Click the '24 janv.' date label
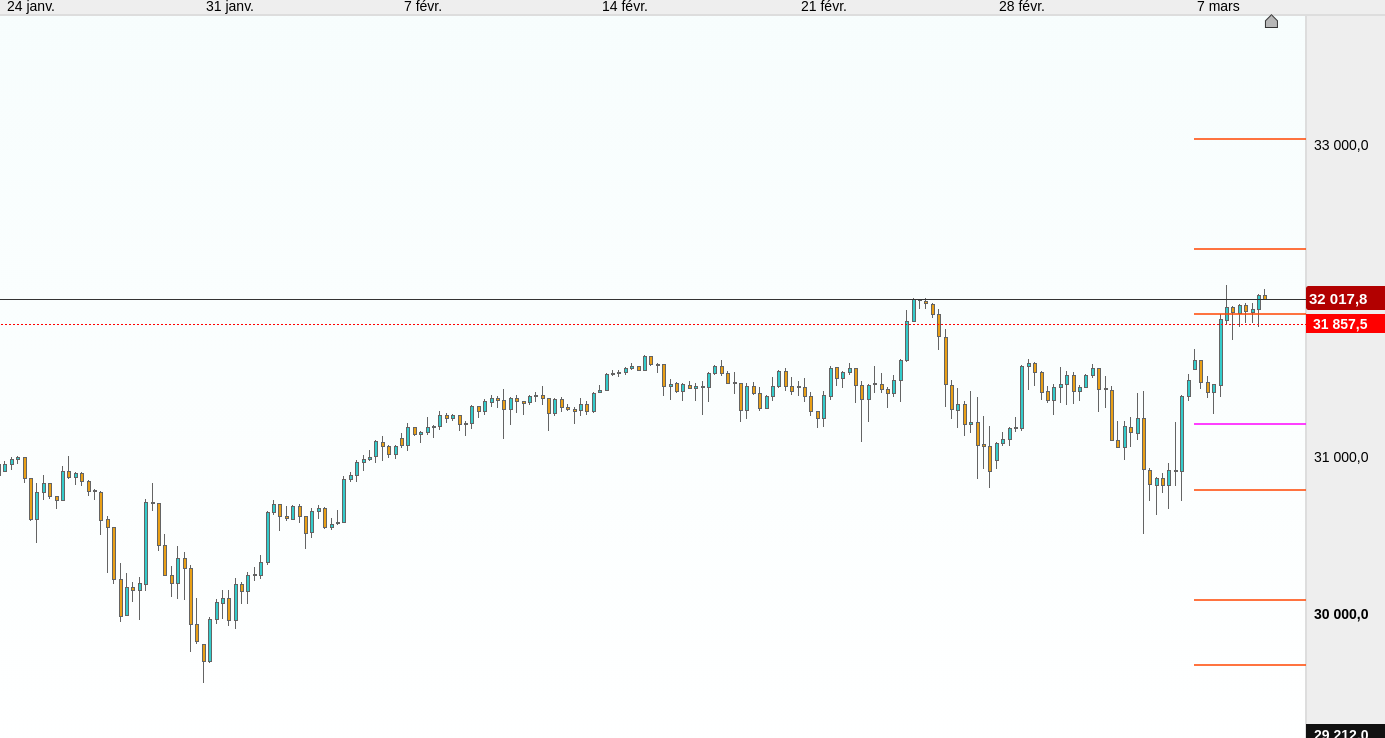This screenshot has width=1385, height=738. click(x=31, y=7)
